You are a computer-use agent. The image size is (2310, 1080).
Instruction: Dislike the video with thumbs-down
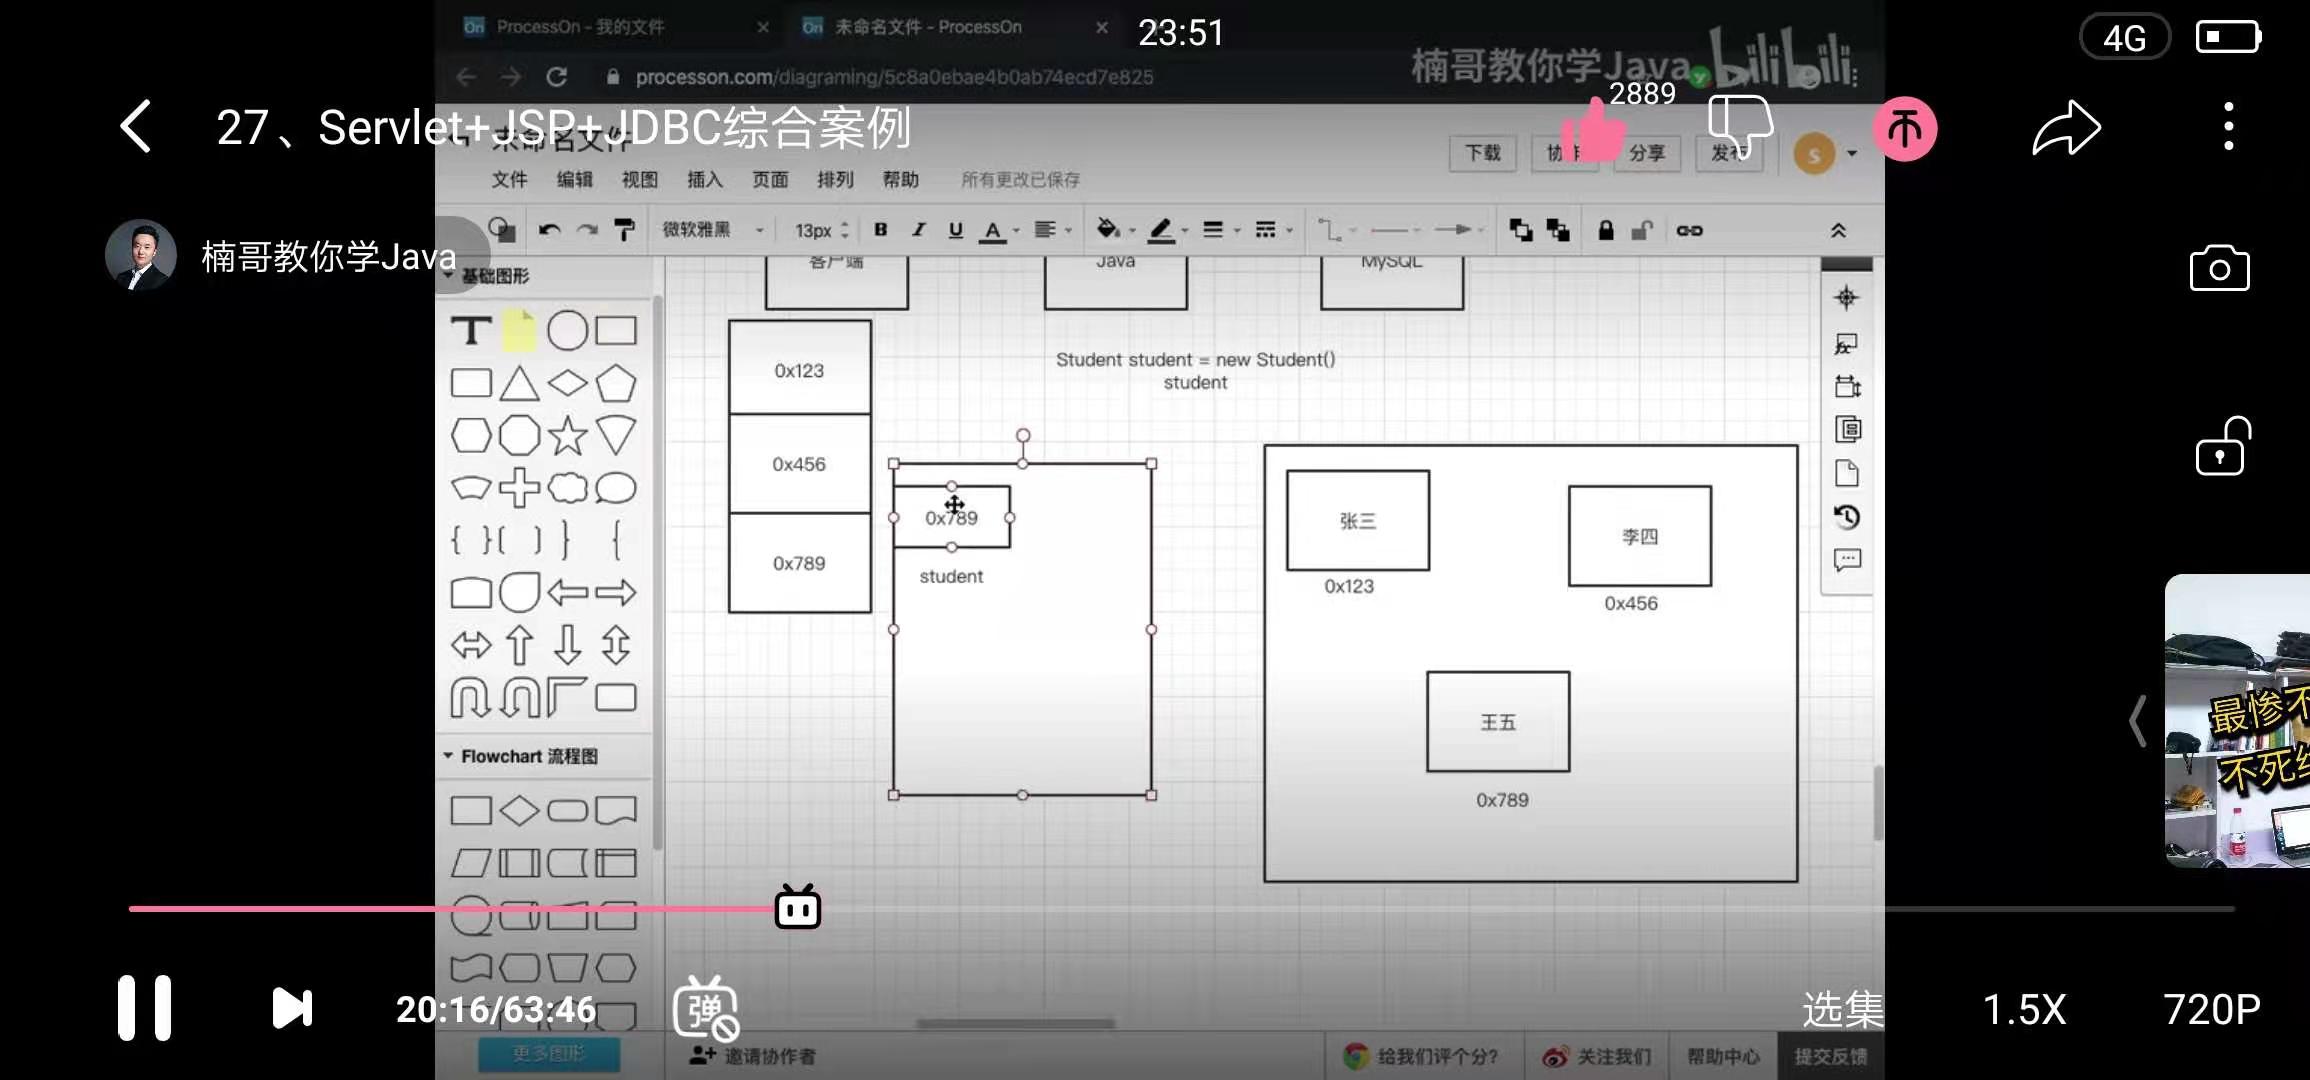click(1740, 128)
